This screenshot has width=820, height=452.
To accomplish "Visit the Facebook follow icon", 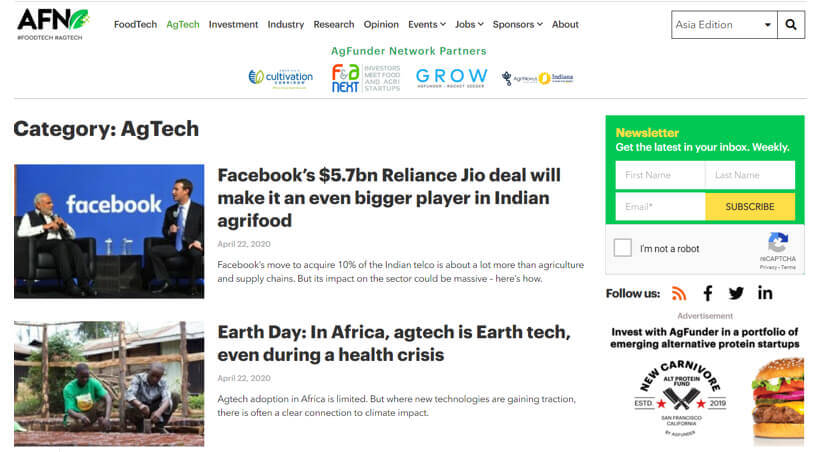I will coord(708,293).
